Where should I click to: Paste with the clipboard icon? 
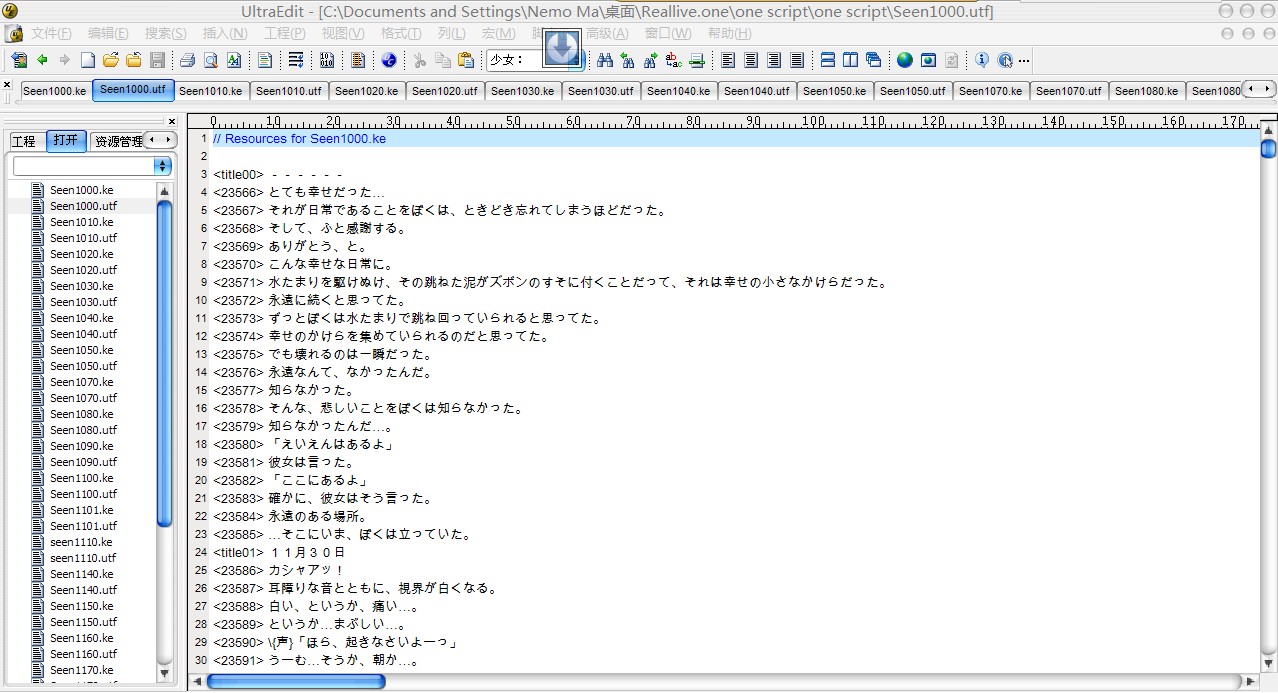466,60
